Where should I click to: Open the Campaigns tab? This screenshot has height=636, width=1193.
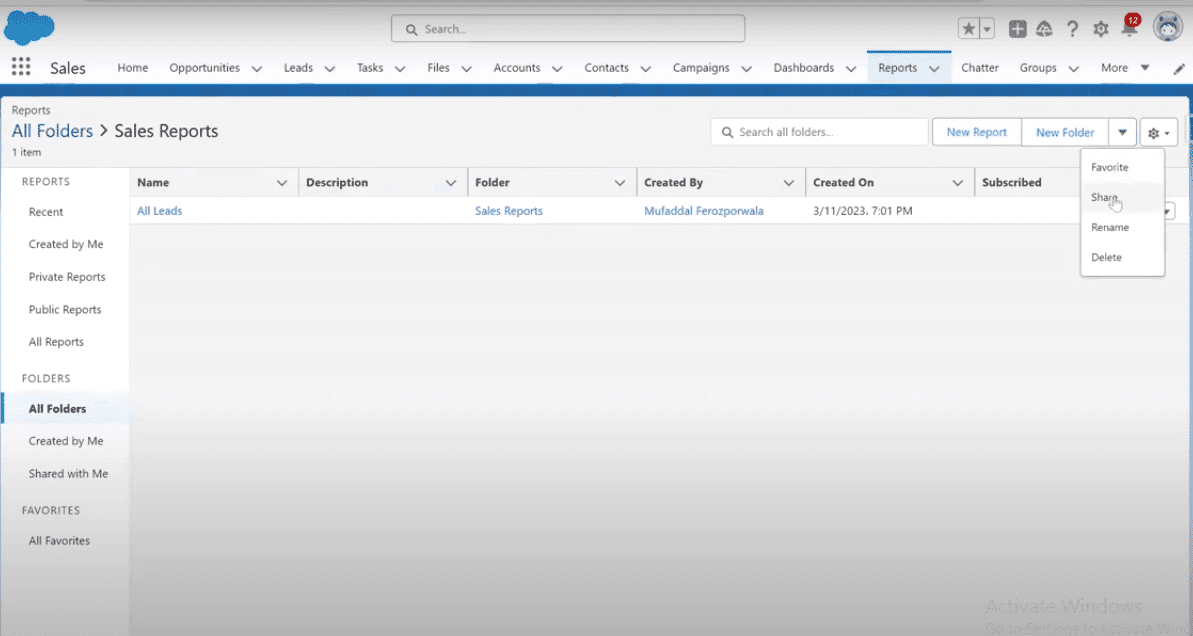pyautogui.click(x=701, y=68)
